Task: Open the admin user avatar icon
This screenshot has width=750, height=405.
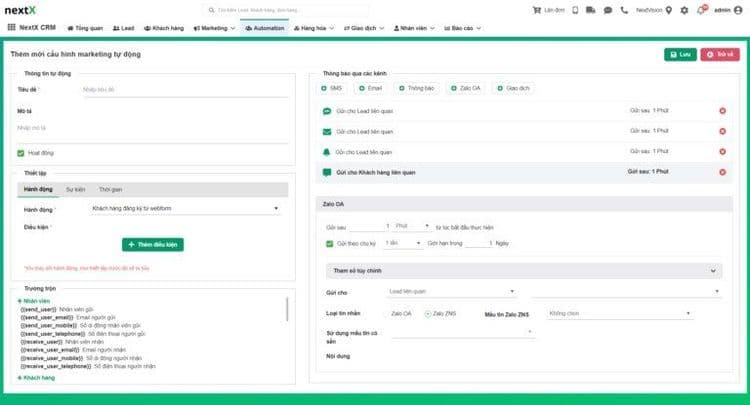Action: point(738,10)
